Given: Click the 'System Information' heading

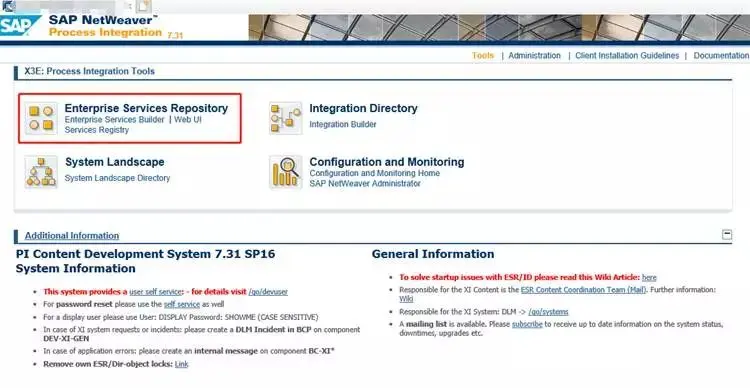Looking at the screenshot, I should (x=76, y=268).
